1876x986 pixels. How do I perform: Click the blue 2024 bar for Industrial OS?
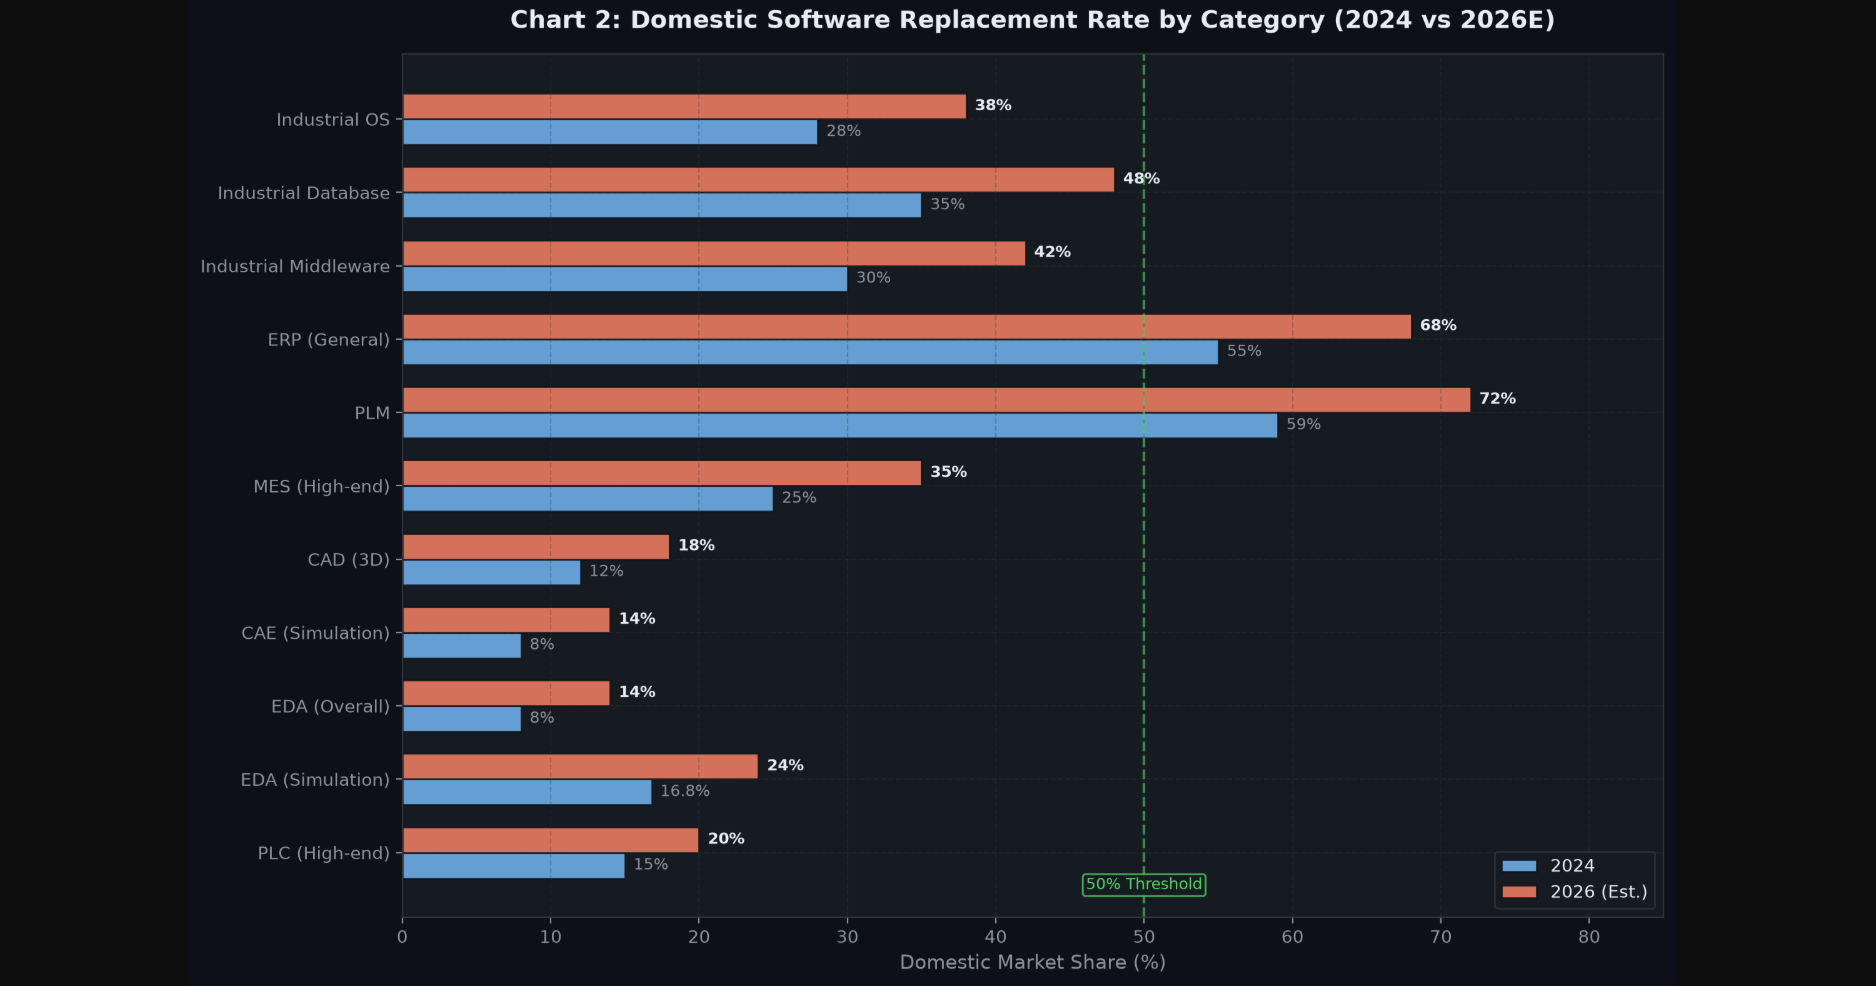(610, 132)
